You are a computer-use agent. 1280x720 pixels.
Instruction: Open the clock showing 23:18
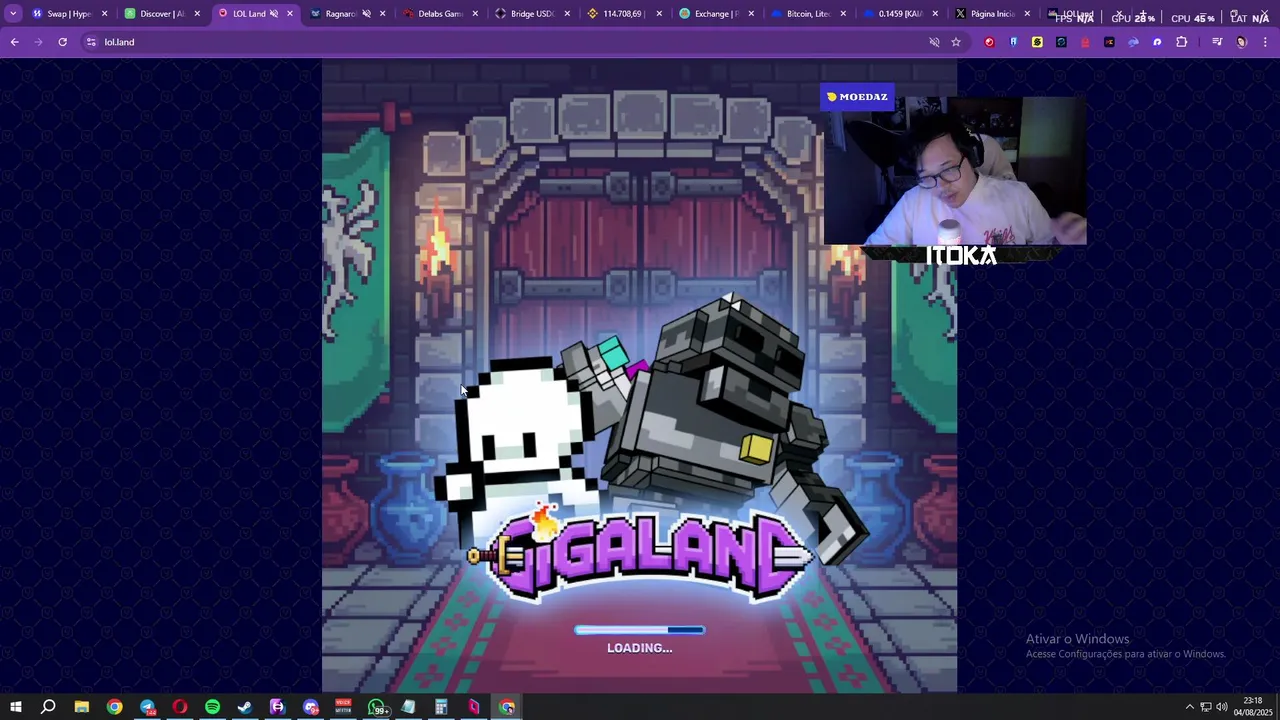pyautogui.click(x=1252, y=706)
